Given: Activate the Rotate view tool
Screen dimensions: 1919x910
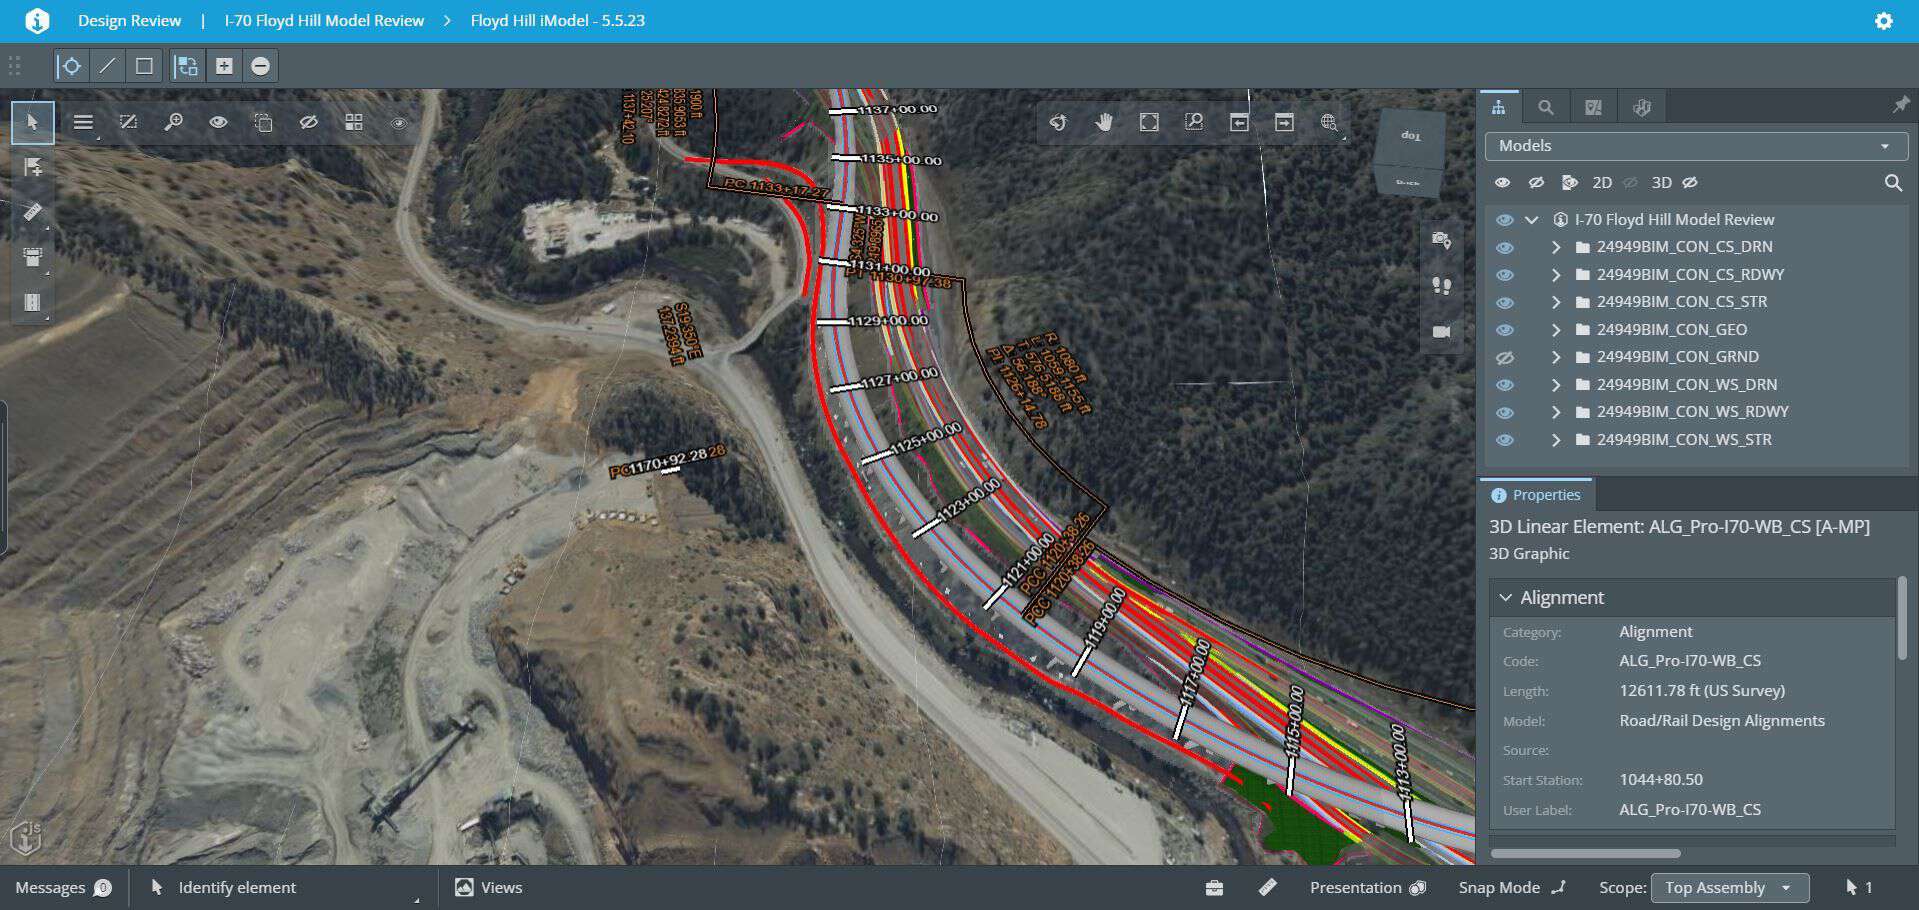Looking at the screenshot, I should tap(1059, 122).
